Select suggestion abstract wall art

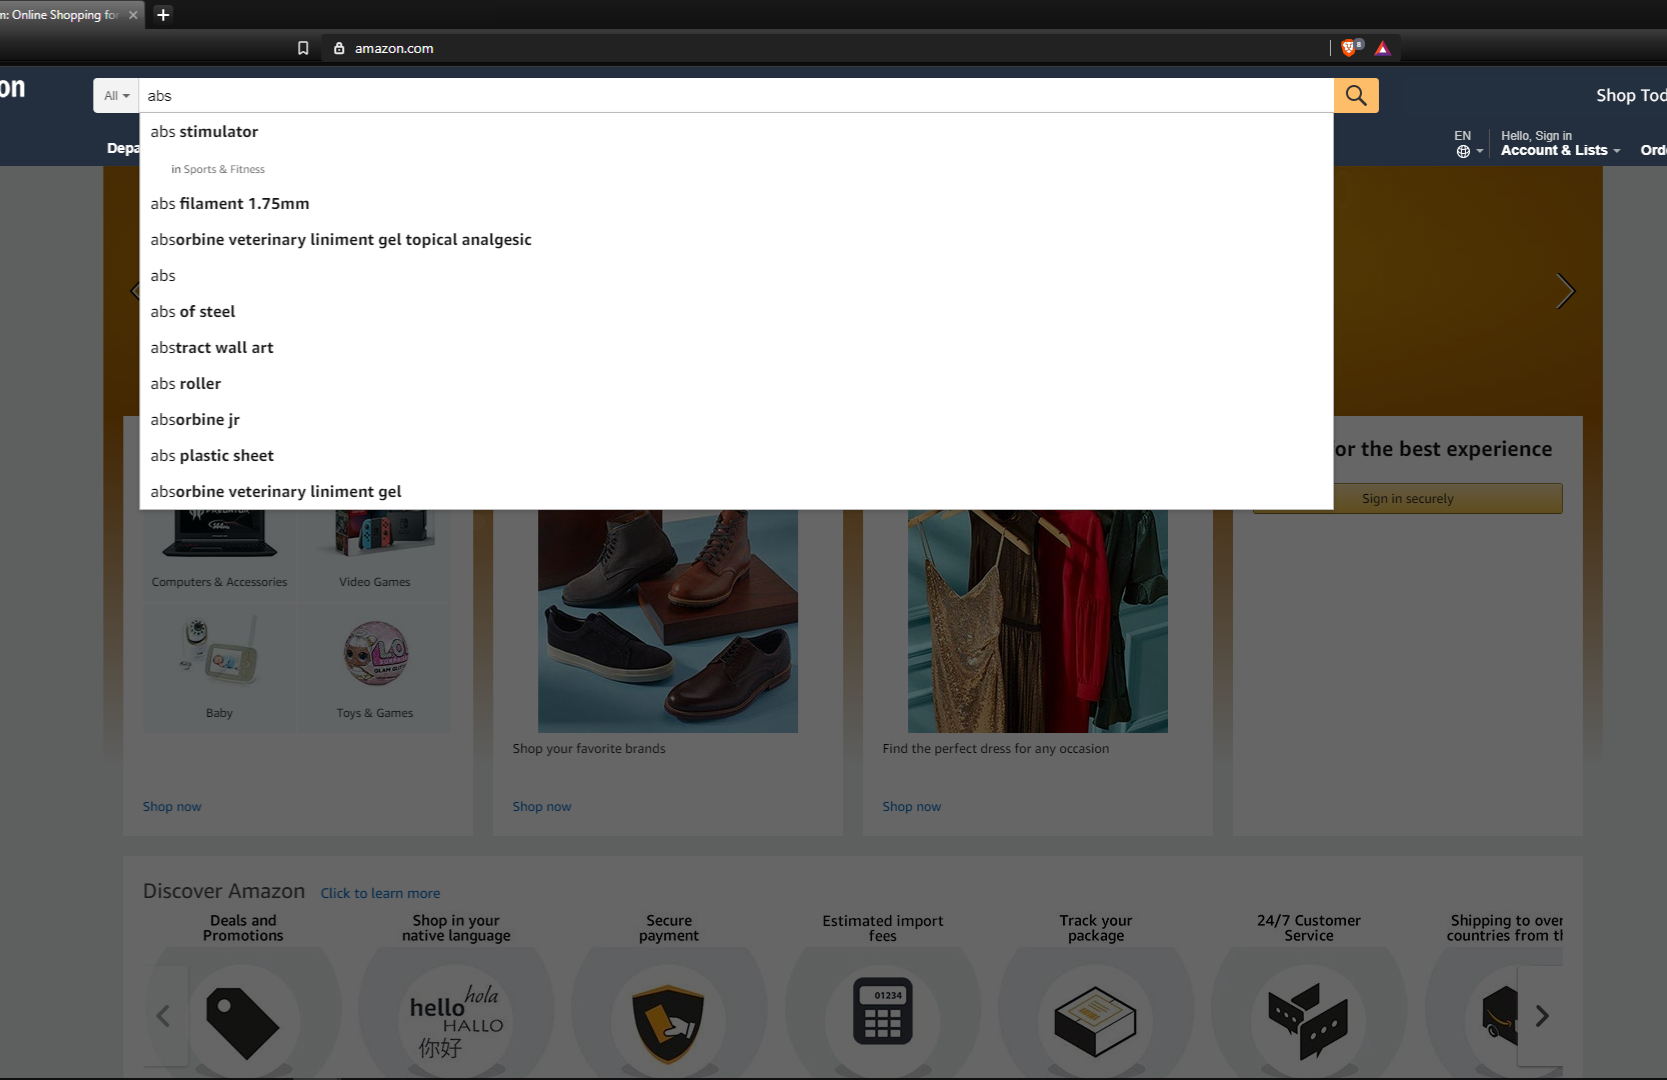point(736,347)
